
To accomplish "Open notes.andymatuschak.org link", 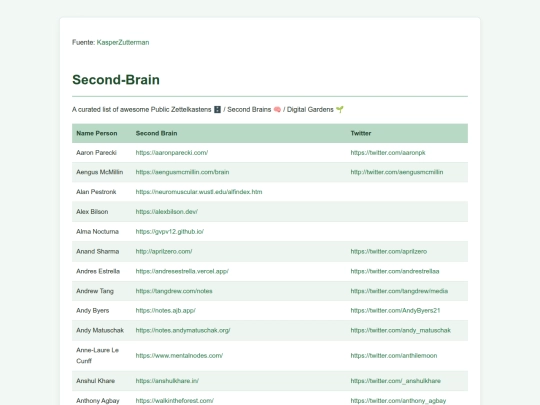I will (x=183, y=330).
